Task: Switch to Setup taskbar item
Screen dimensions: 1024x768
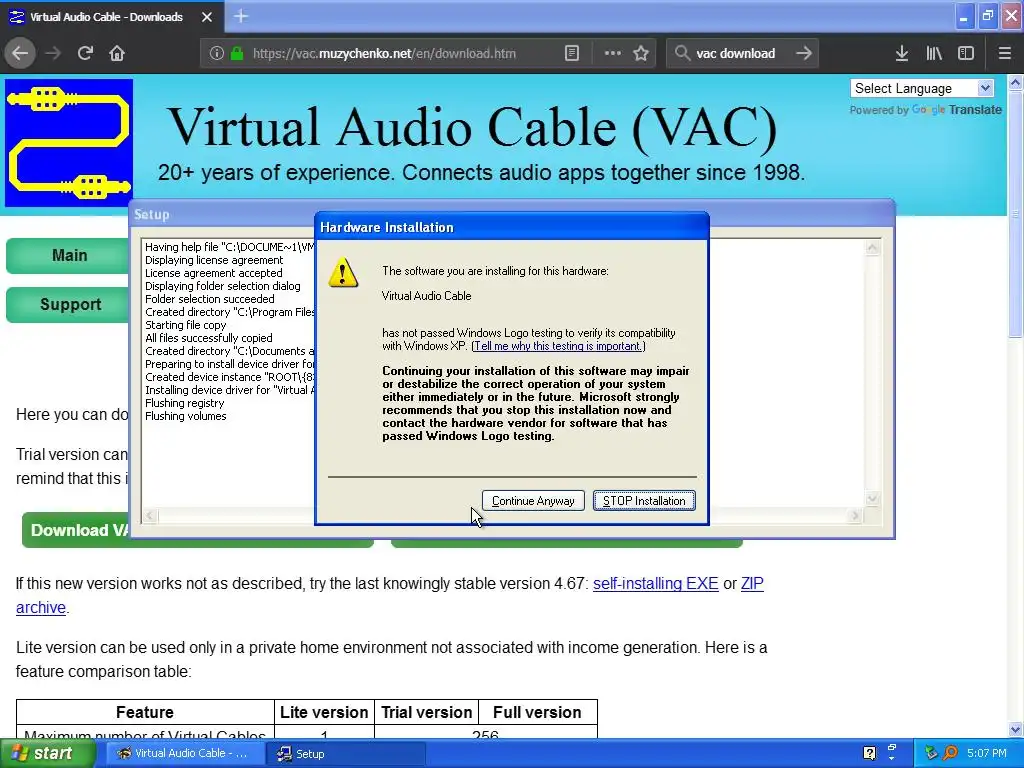Action: (x=346, y=754)
